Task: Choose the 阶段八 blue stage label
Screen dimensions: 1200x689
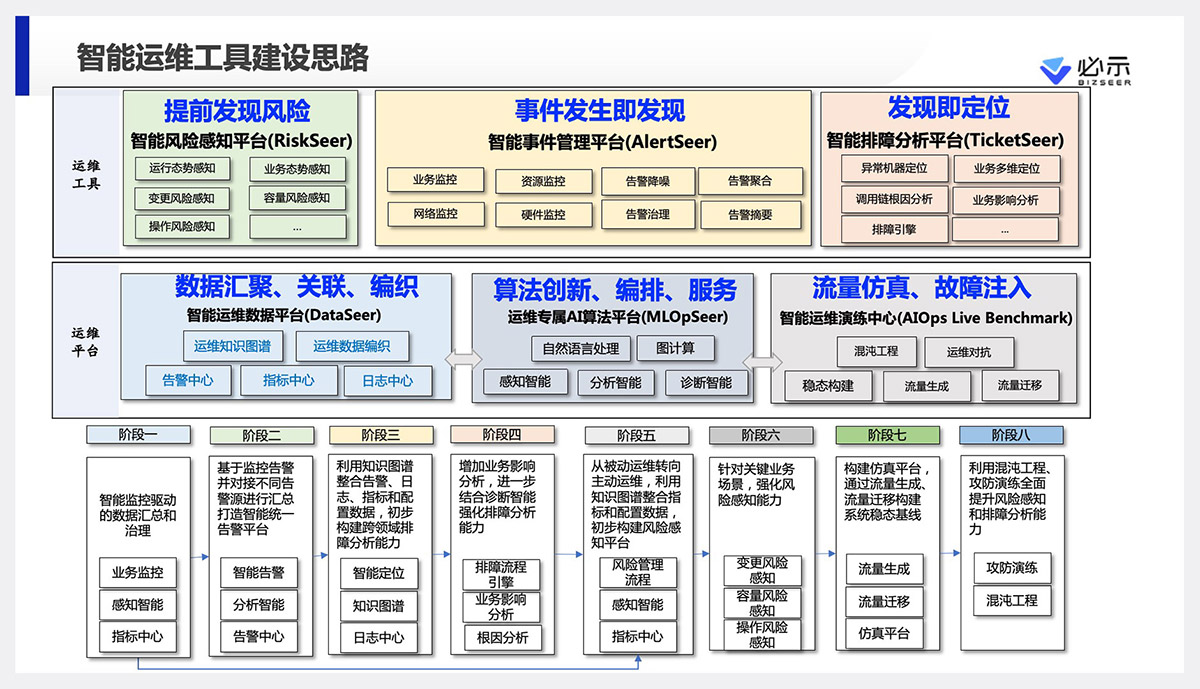Action: coord(1011,435)
